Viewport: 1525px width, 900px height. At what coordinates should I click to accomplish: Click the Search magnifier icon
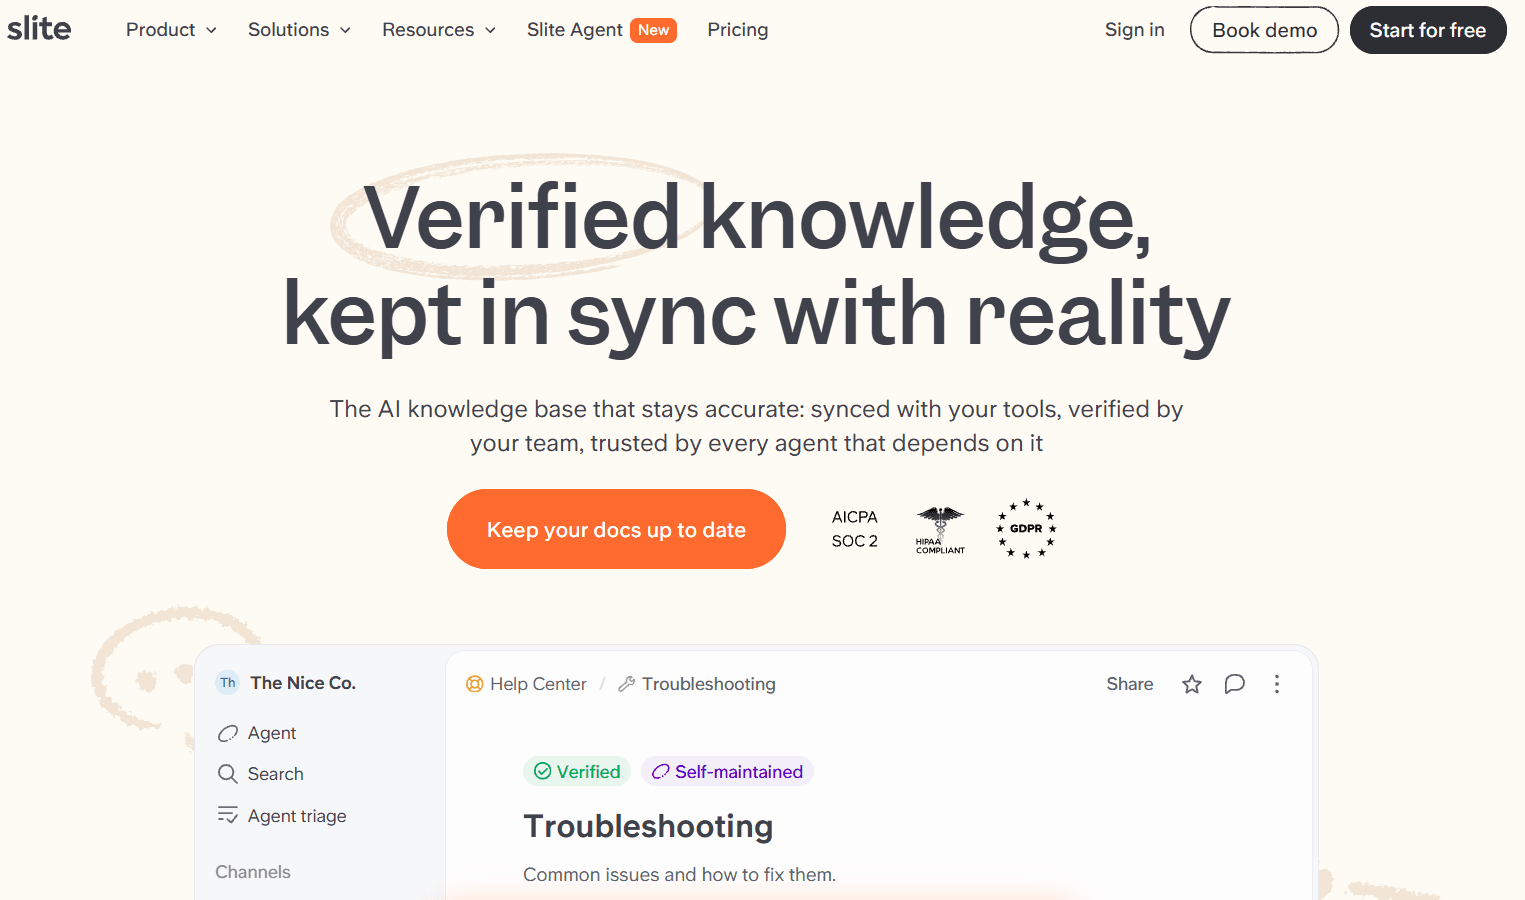coord(228,774)
